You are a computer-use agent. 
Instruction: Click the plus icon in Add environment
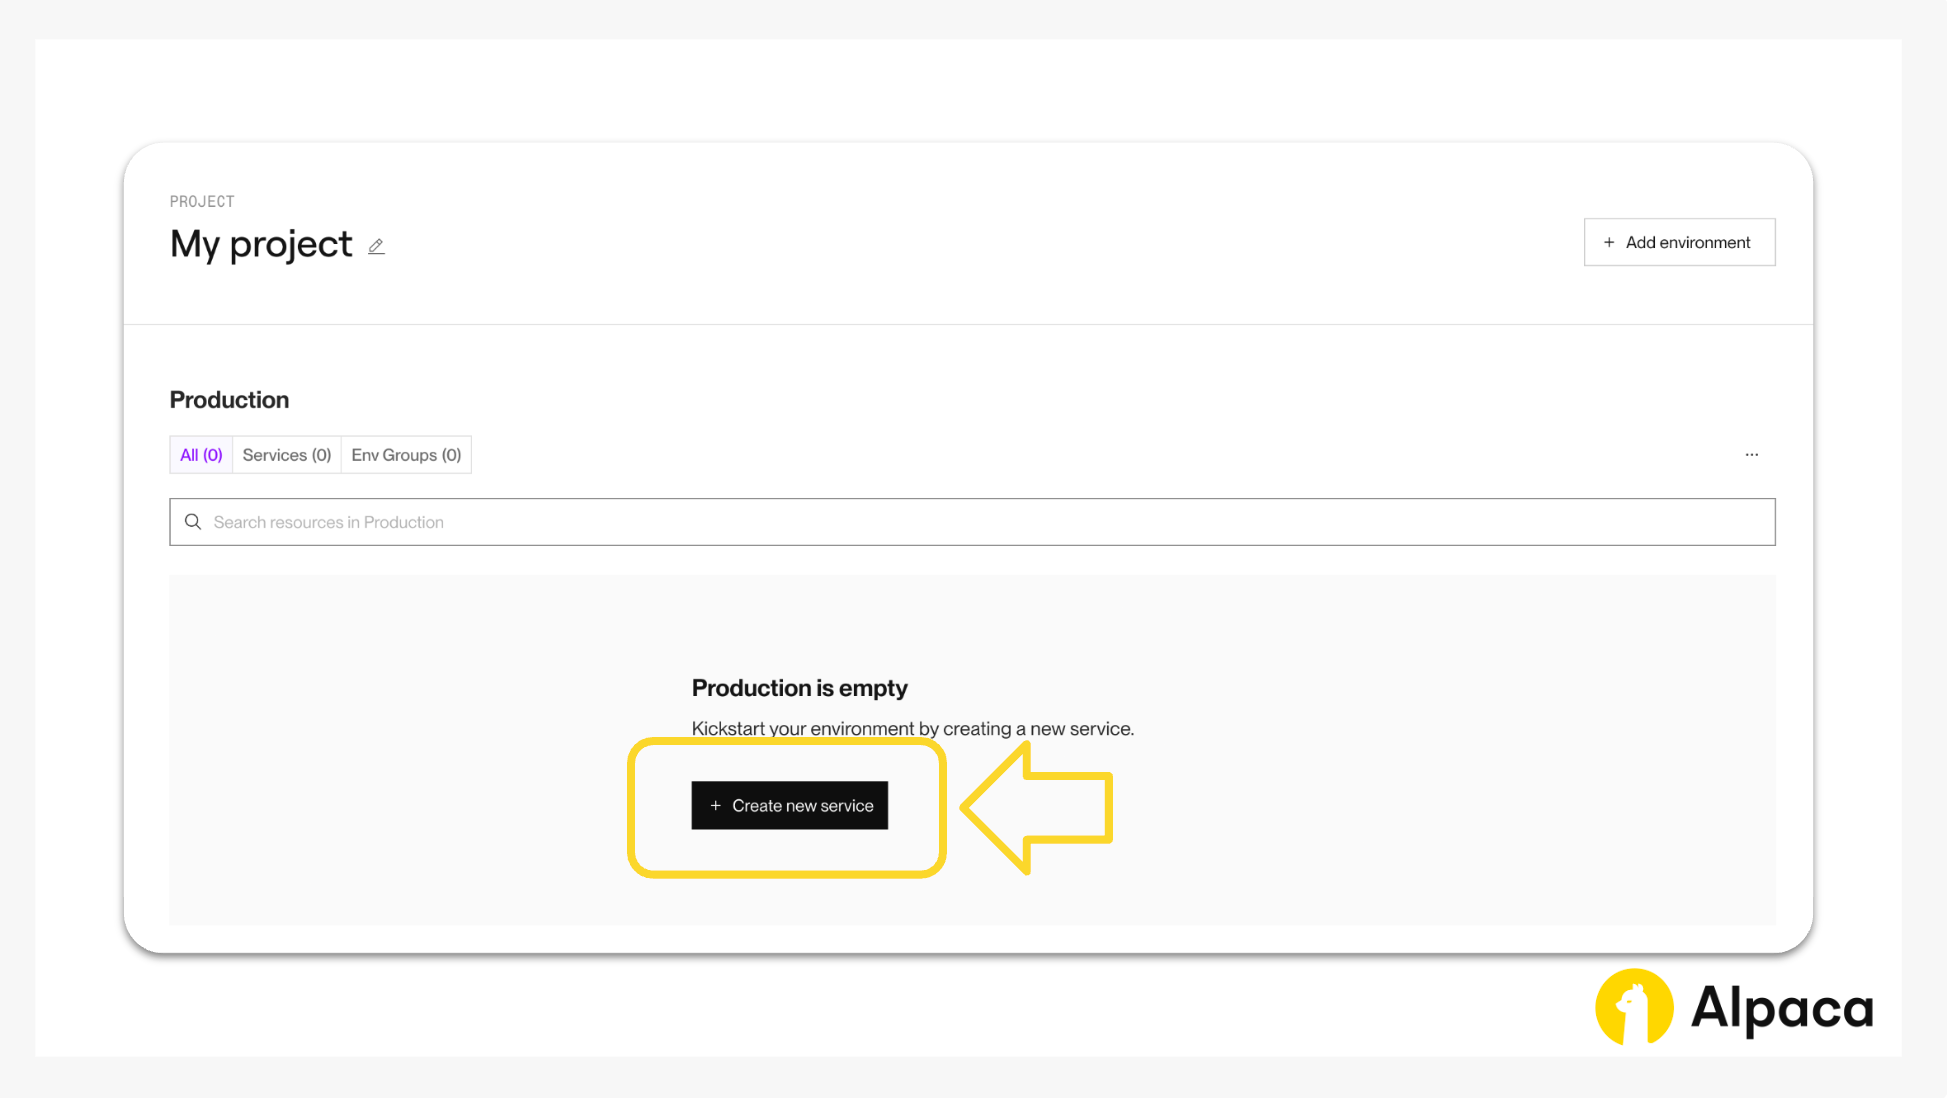(x=1609, y=242)
